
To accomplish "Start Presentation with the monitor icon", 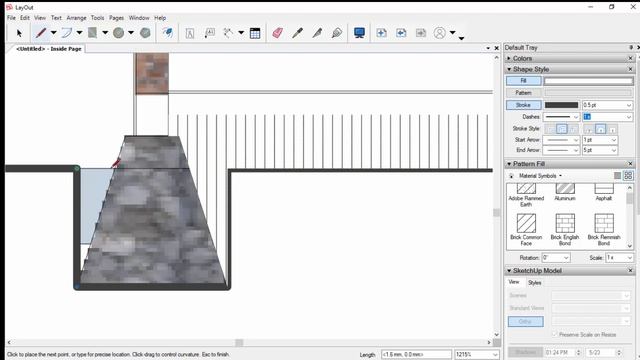I will (x=359, y=33).
